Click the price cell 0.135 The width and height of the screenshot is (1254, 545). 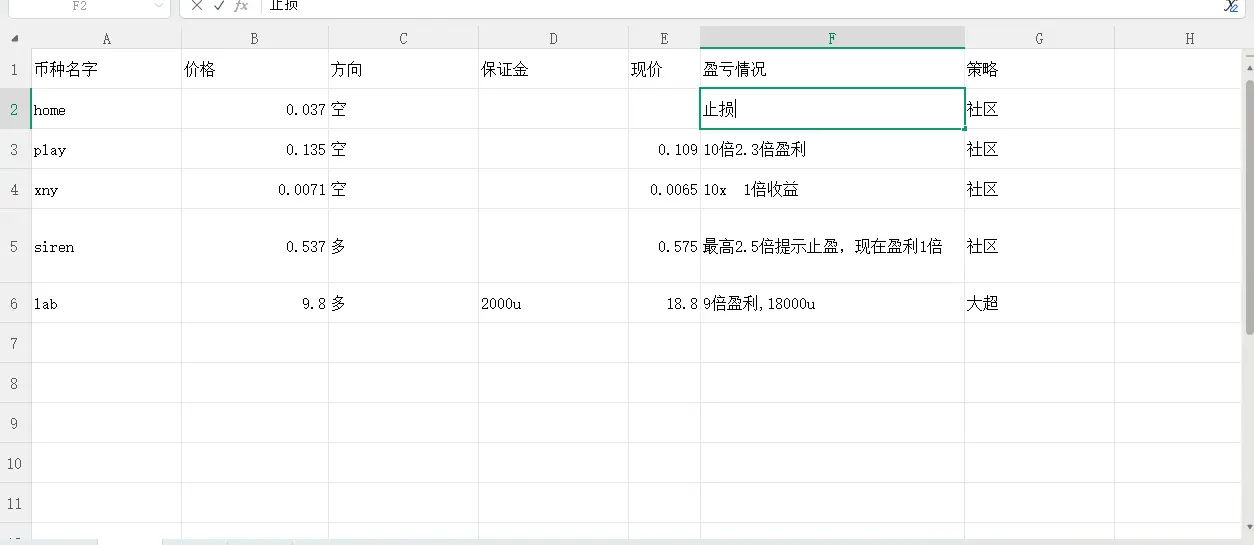255,149
